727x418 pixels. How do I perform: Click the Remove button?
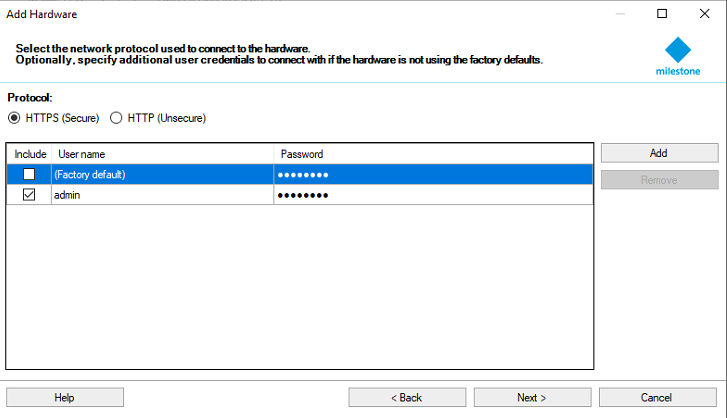658,180
